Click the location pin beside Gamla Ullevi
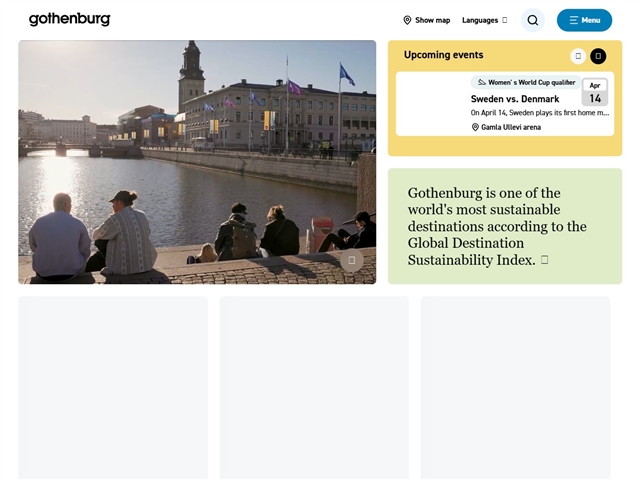This screenshot has width=640, height=480. click(475, 127)
